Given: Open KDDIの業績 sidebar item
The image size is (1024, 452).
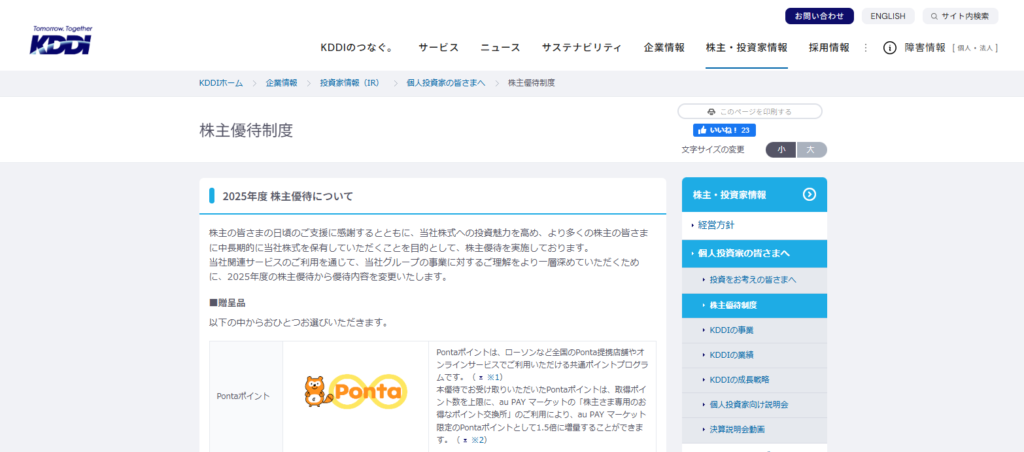Looking at the screenshot, I should pos(754,355).
